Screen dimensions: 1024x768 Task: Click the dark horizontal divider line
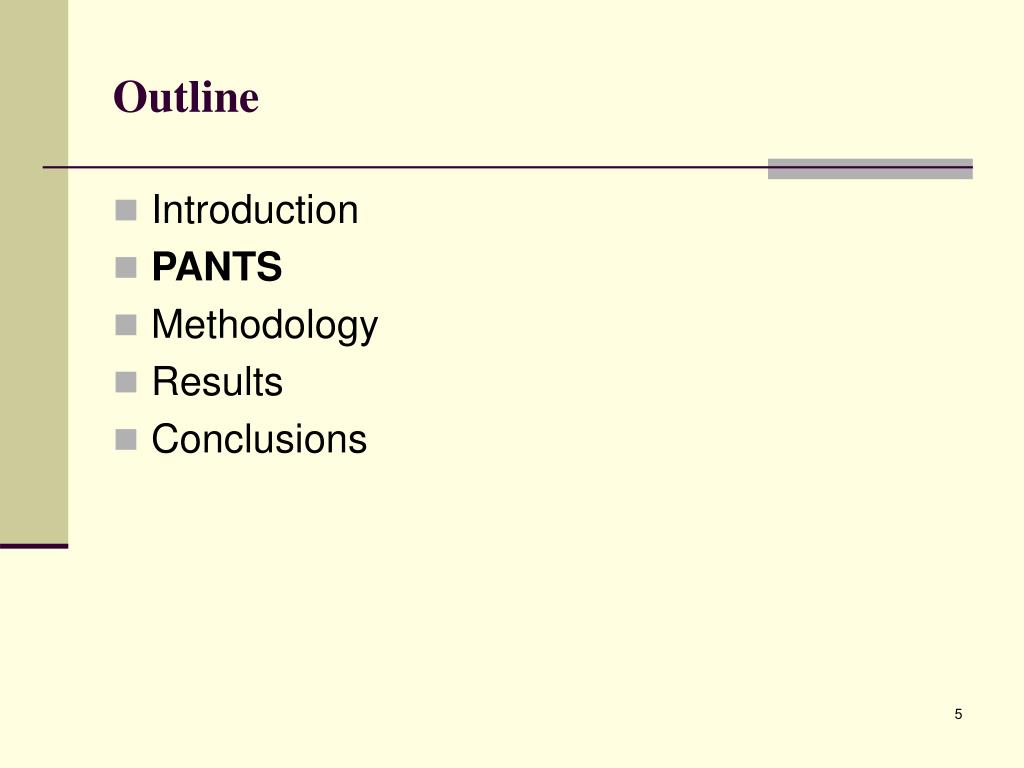tap(405, 167)
